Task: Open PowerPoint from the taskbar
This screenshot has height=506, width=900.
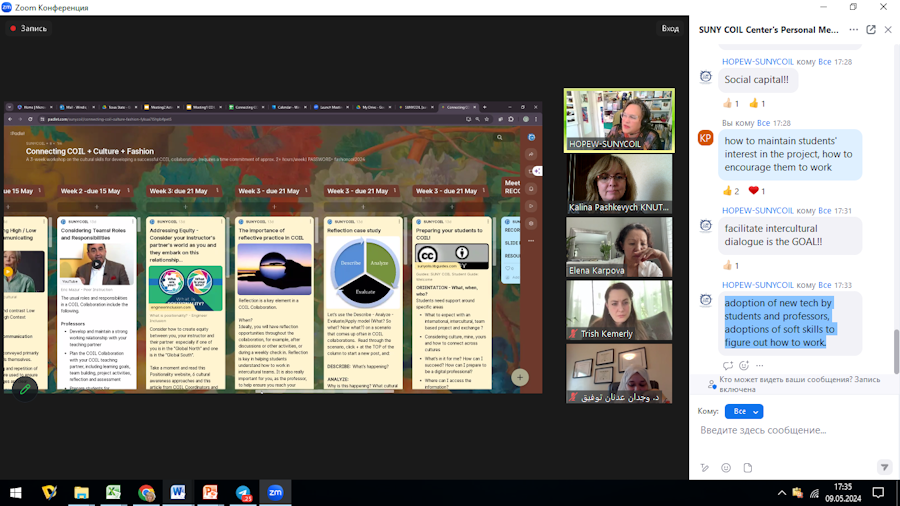Action: coord(210,492)
